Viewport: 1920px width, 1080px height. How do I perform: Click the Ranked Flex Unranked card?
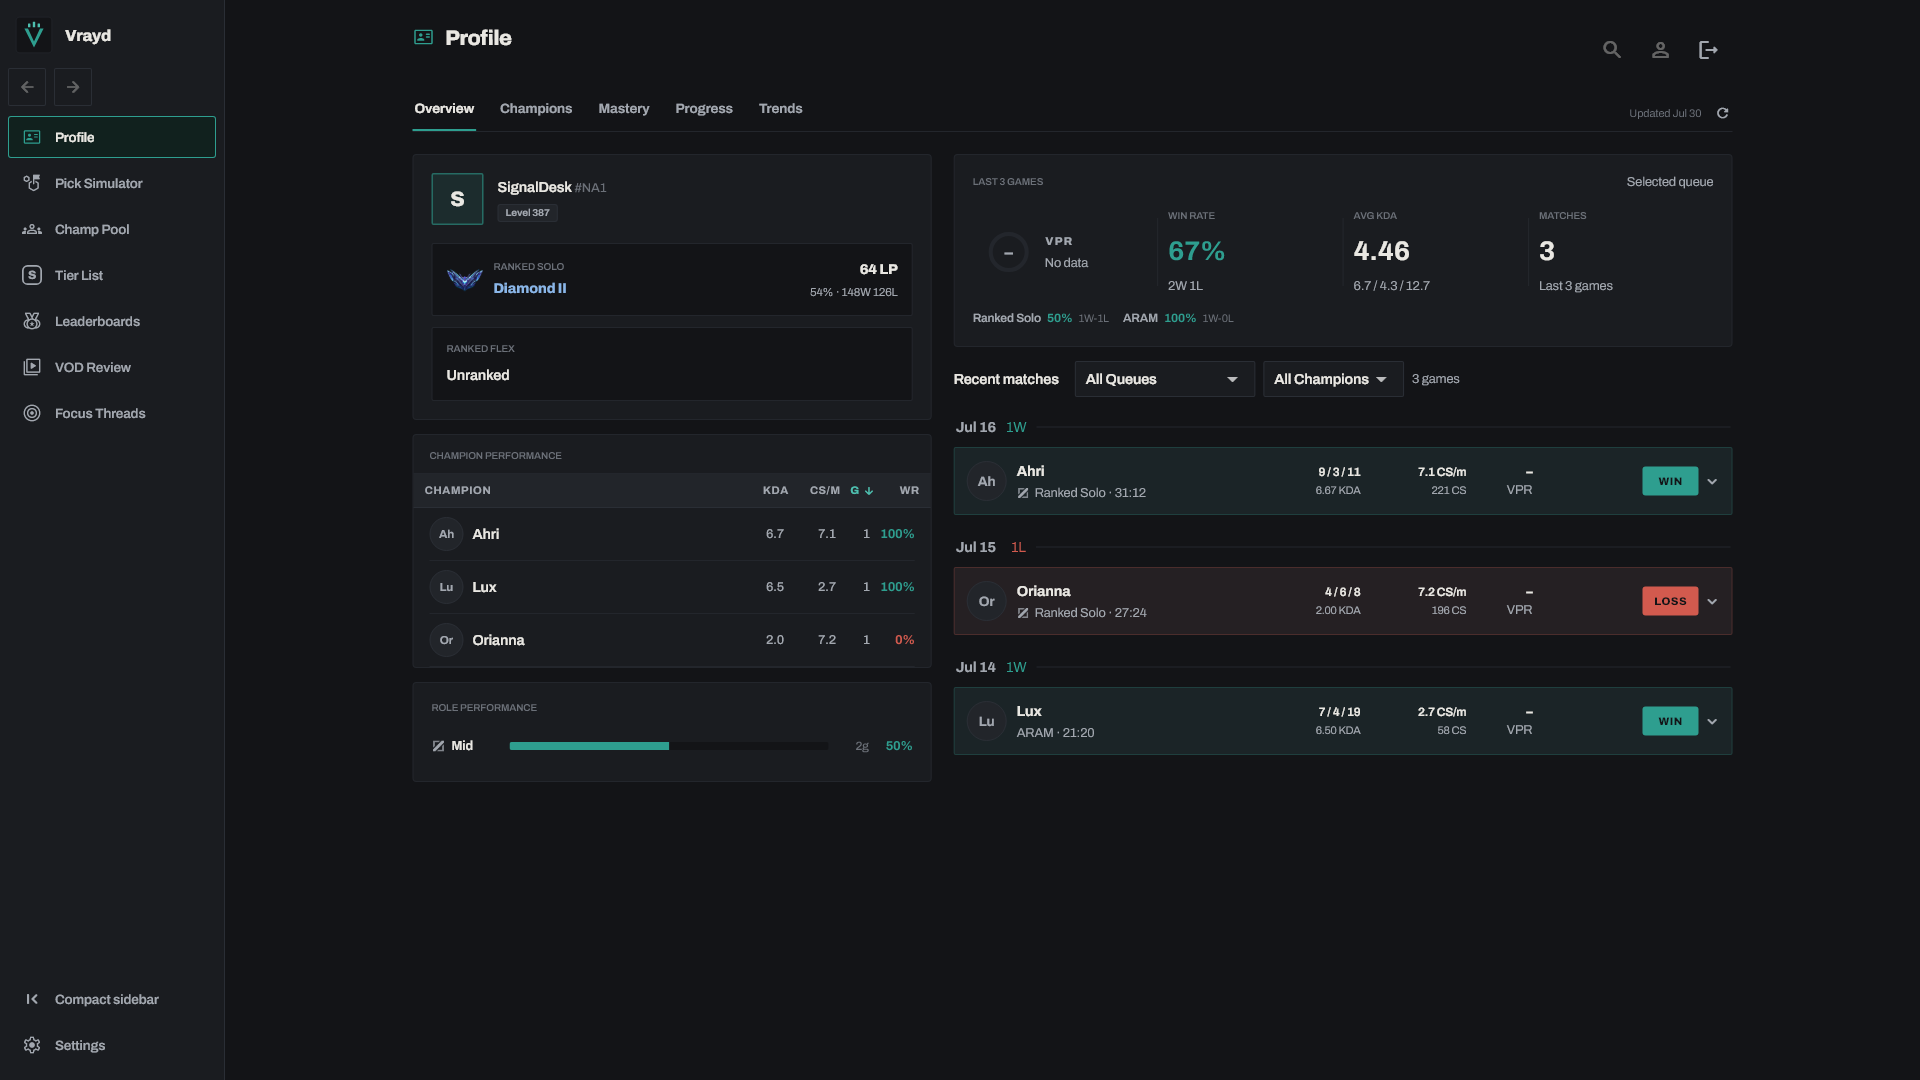[672, 364]
